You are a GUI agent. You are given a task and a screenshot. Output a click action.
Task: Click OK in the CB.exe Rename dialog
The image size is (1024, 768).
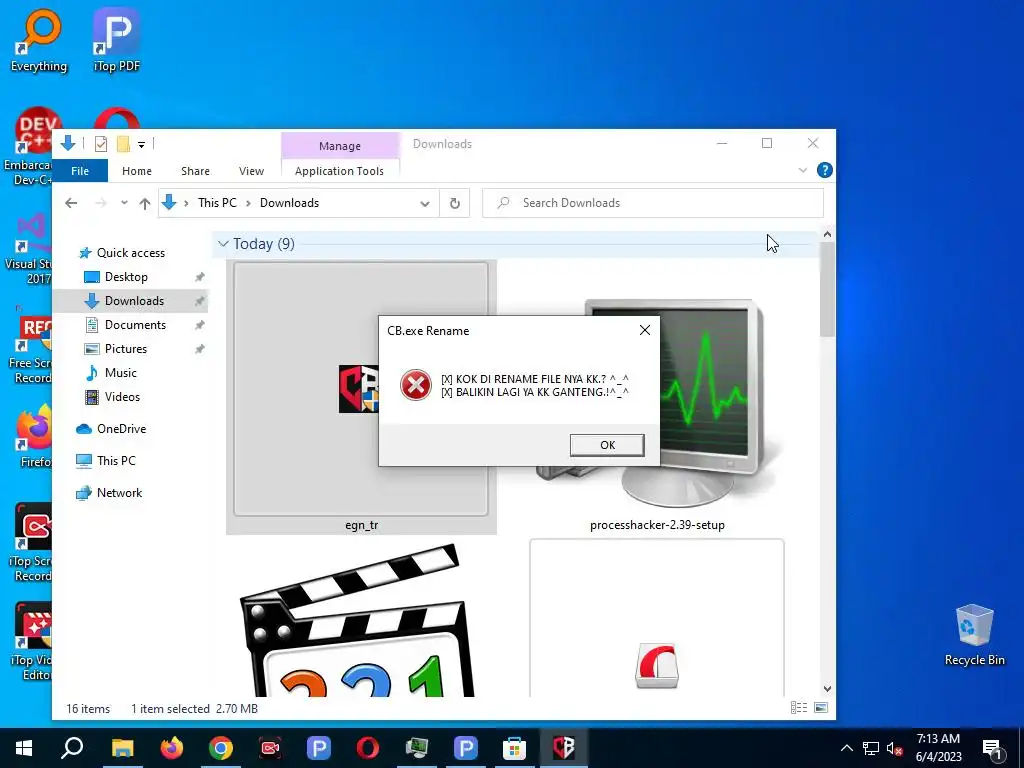point(607,445)
